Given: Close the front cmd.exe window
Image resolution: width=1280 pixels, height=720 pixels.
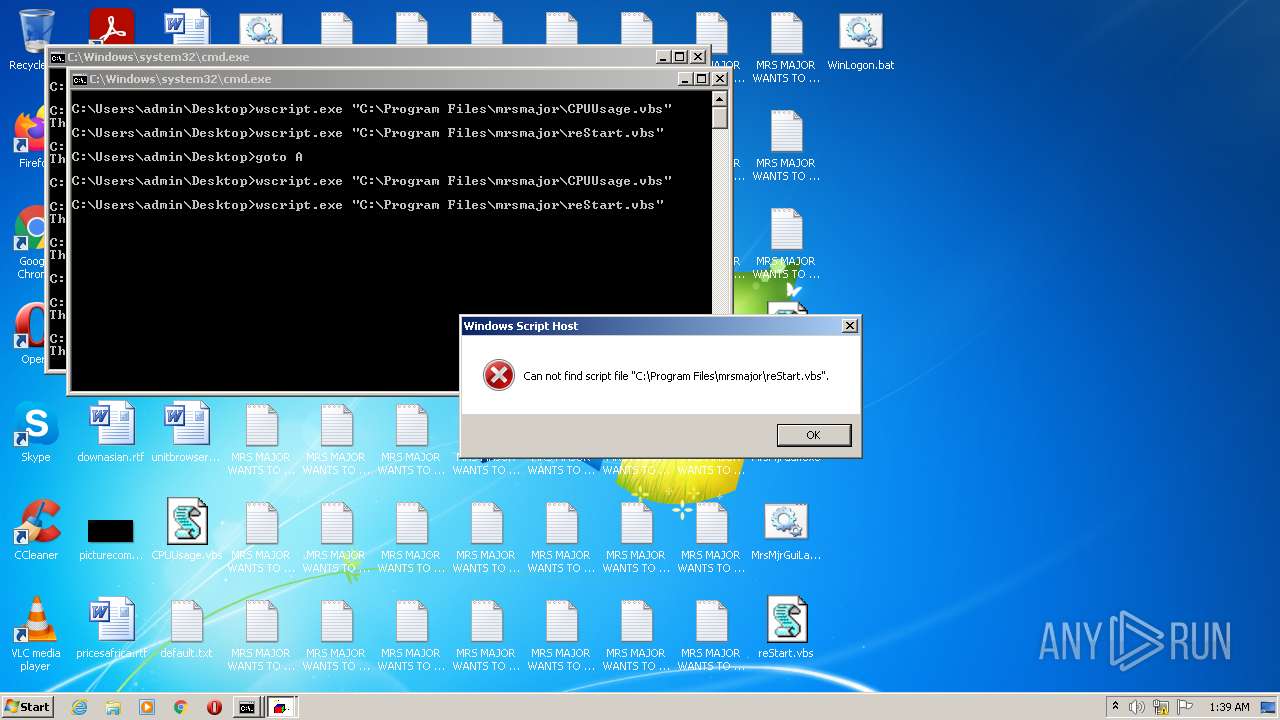Looking at the screenshot, I should tap(719, 79).
